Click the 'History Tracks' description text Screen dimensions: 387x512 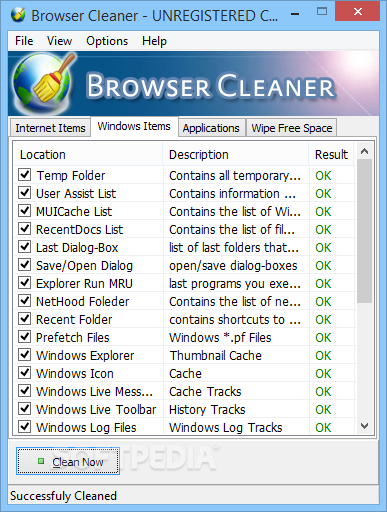point(207,410)
